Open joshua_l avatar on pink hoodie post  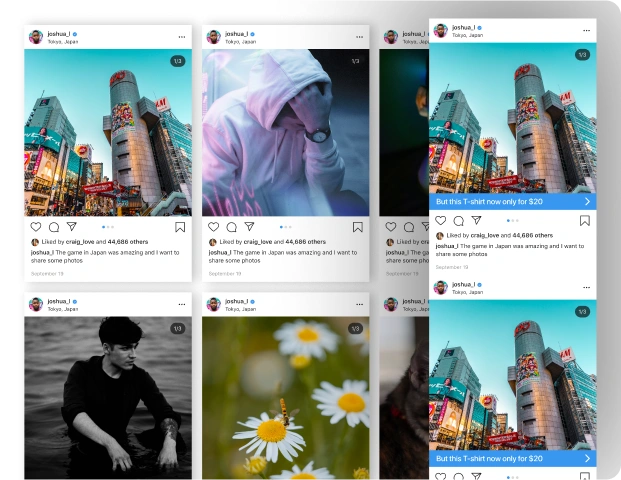pyautogui.click(x=214, y=37)
